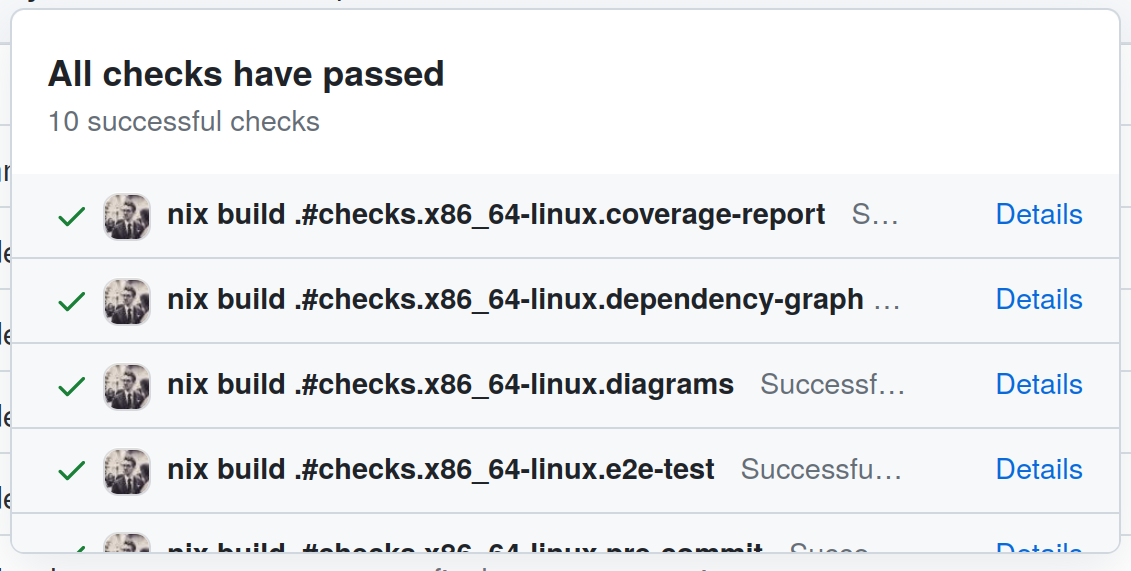Click the avatar on the coverage-report row
This screenshot has height=571, width=1131.
click(127, 216)
